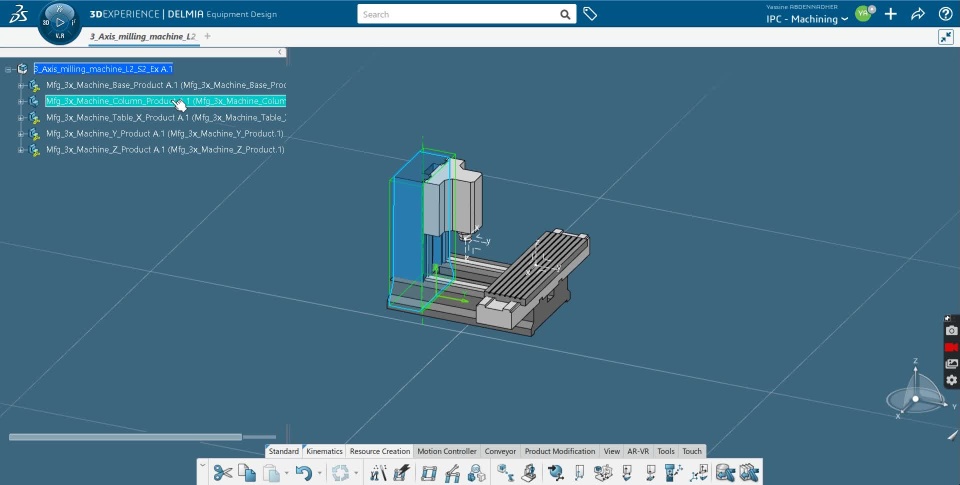Click the Cut scissors icon

click(222, 472)
